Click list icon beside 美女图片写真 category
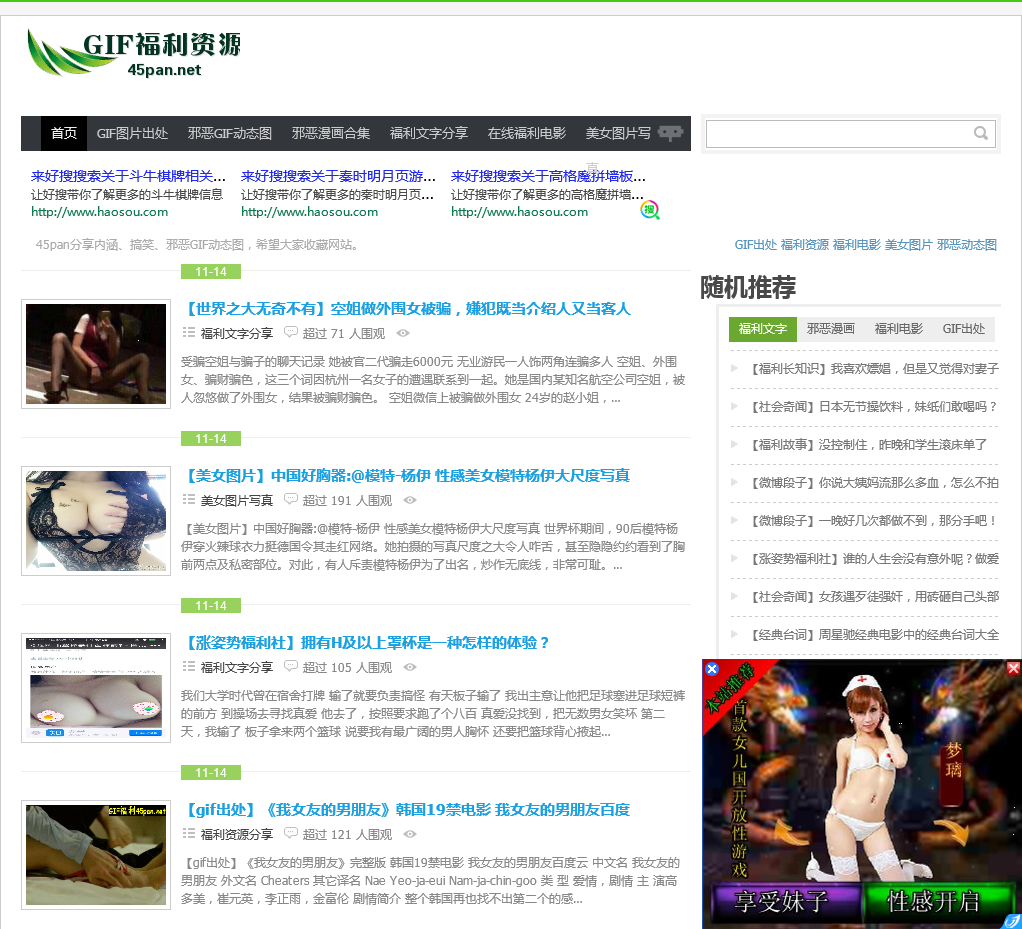This screenshot has width=1022, height=929. coord(189,499)
